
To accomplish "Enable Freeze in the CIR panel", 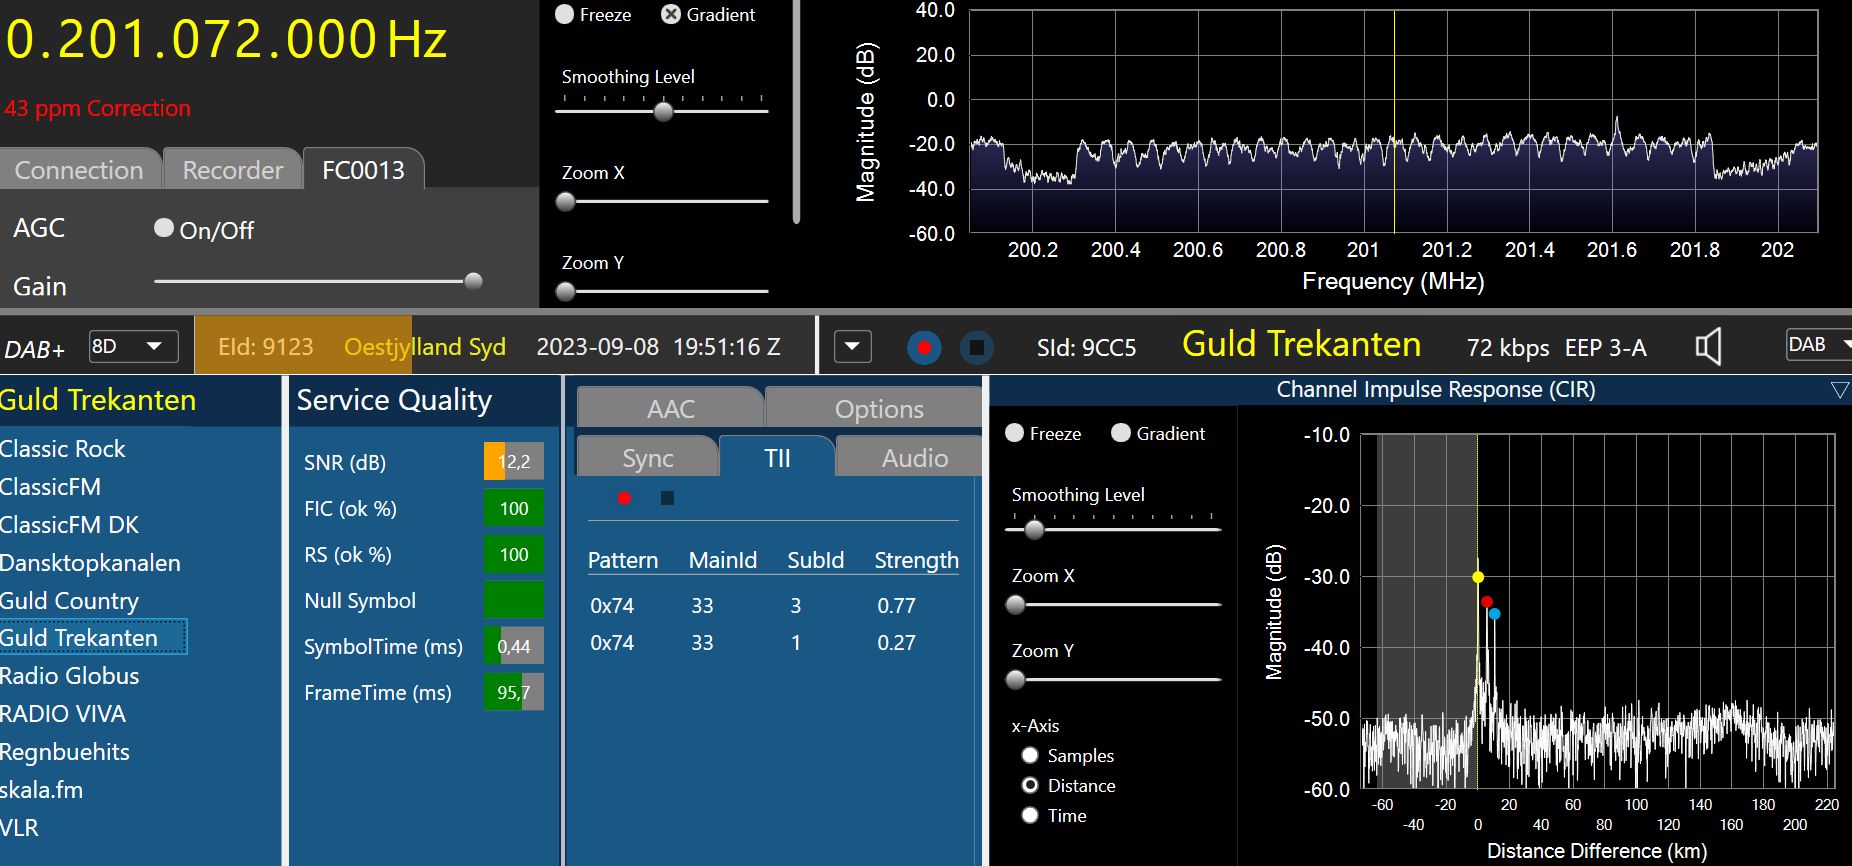I will click(x=1015, y=433).
